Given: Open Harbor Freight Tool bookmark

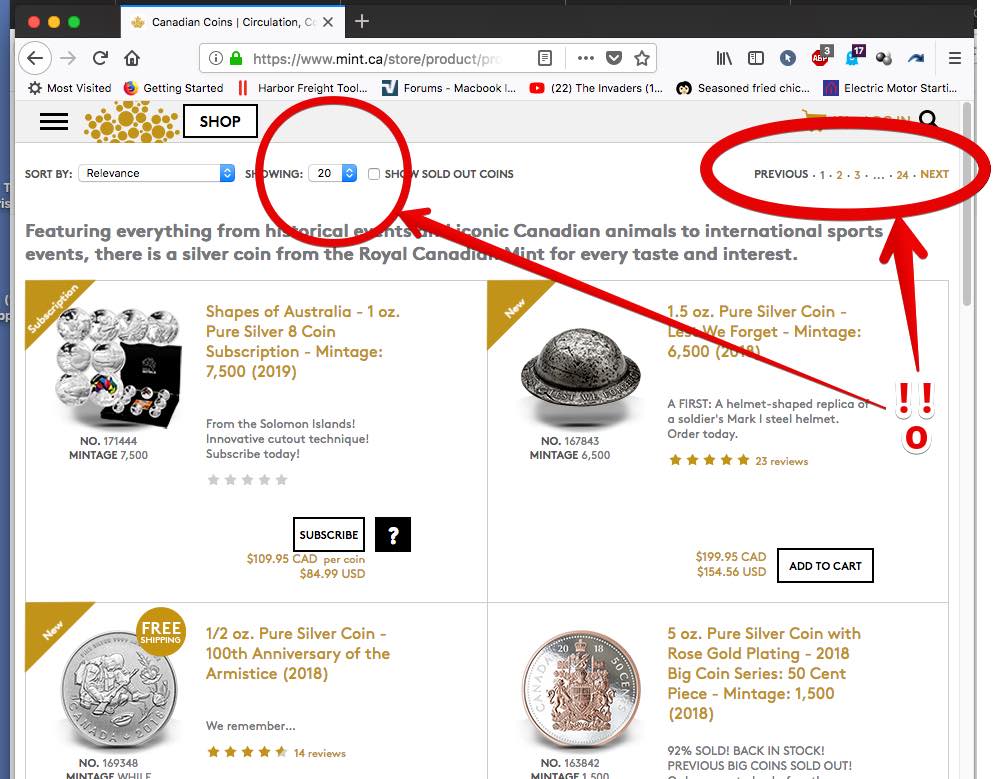Looking at the screenshot, I should pos(303,88).
